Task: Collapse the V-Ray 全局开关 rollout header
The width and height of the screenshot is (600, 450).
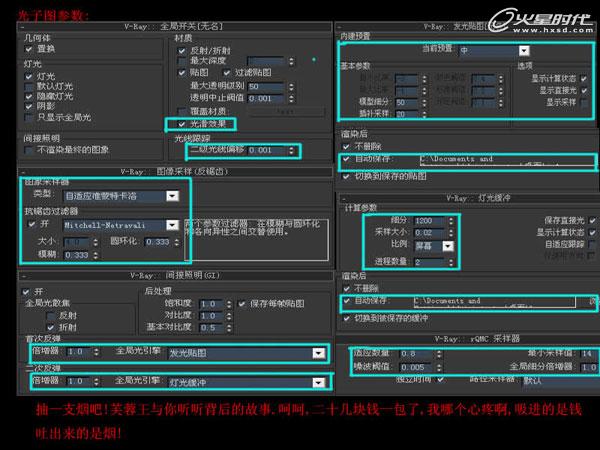Action: pyautogui.click(x=174, y=27)
